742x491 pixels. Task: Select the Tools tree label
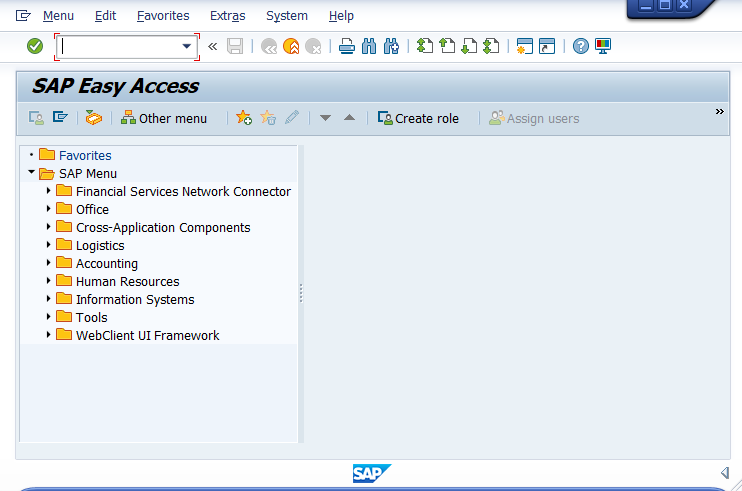[92, 317]
